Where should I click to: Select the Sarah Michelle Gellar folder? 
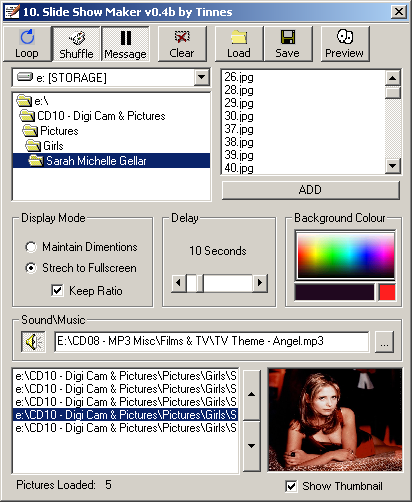(x=111, y=161)
